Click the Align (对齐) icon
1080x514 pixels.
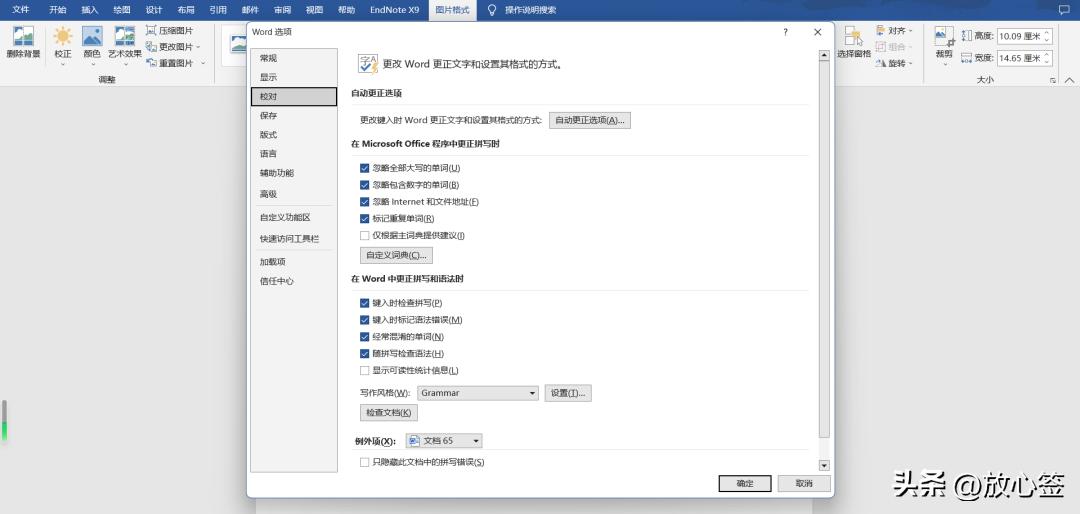[x=881, y=31]
